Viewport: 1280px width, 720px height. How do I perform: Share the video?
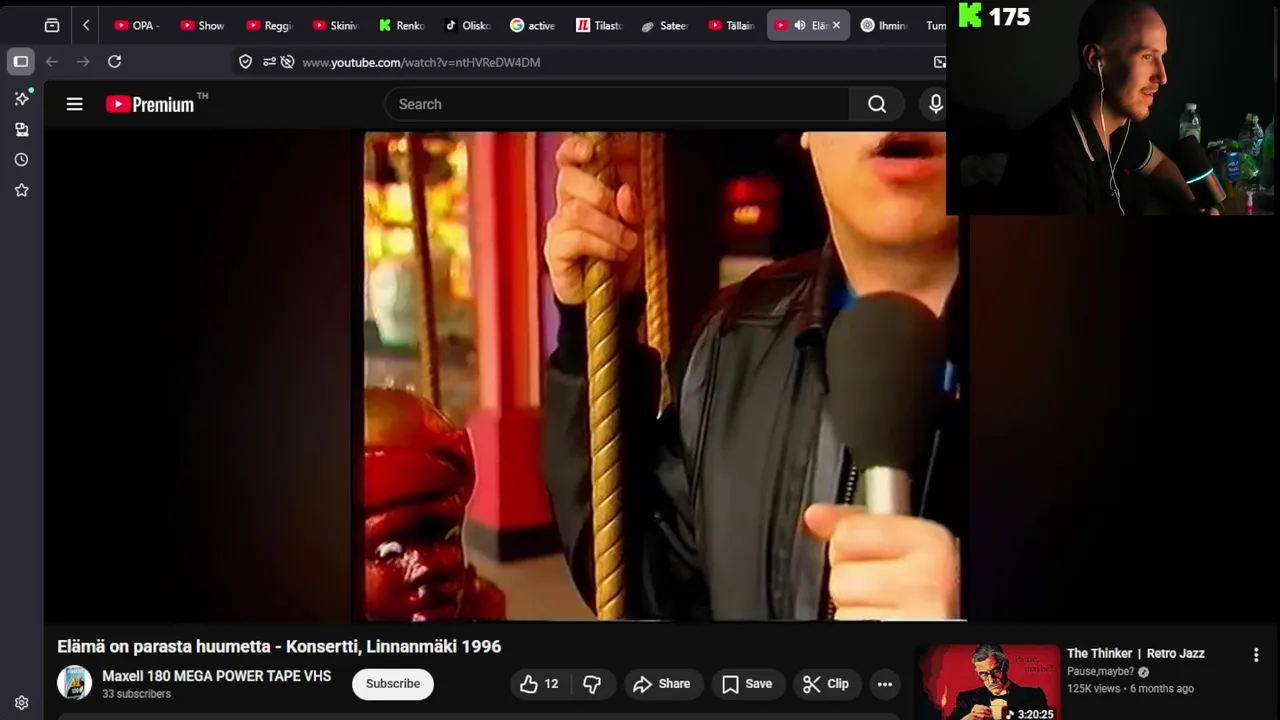662,684
